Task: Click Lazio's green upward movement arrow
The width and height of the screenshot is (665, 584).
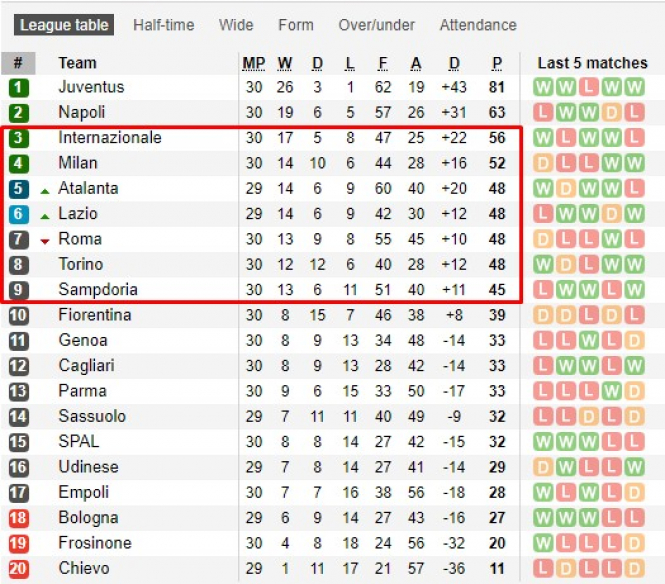Action: (x=45, y=216)
